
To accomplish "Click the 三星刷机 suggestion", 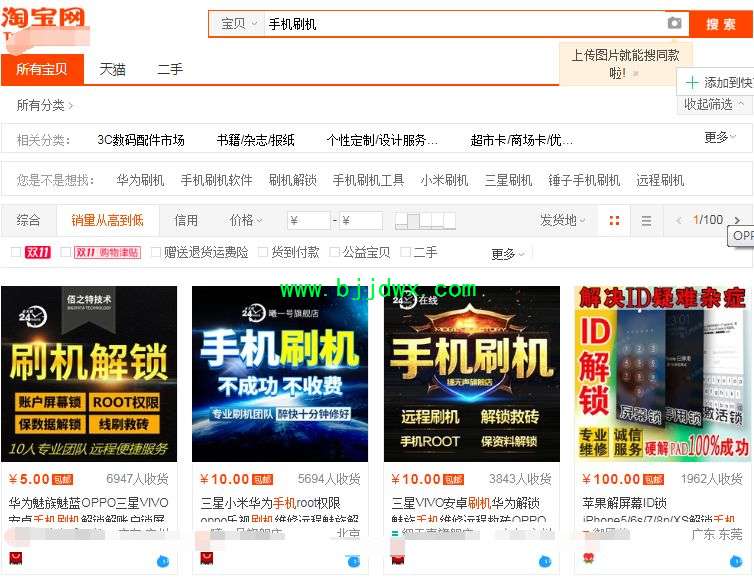I will (508, 180).
